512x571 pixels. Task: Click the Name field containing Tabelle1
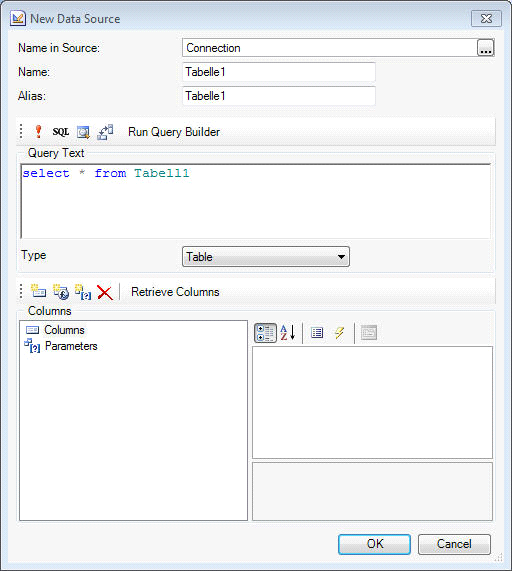pos(279,72)
